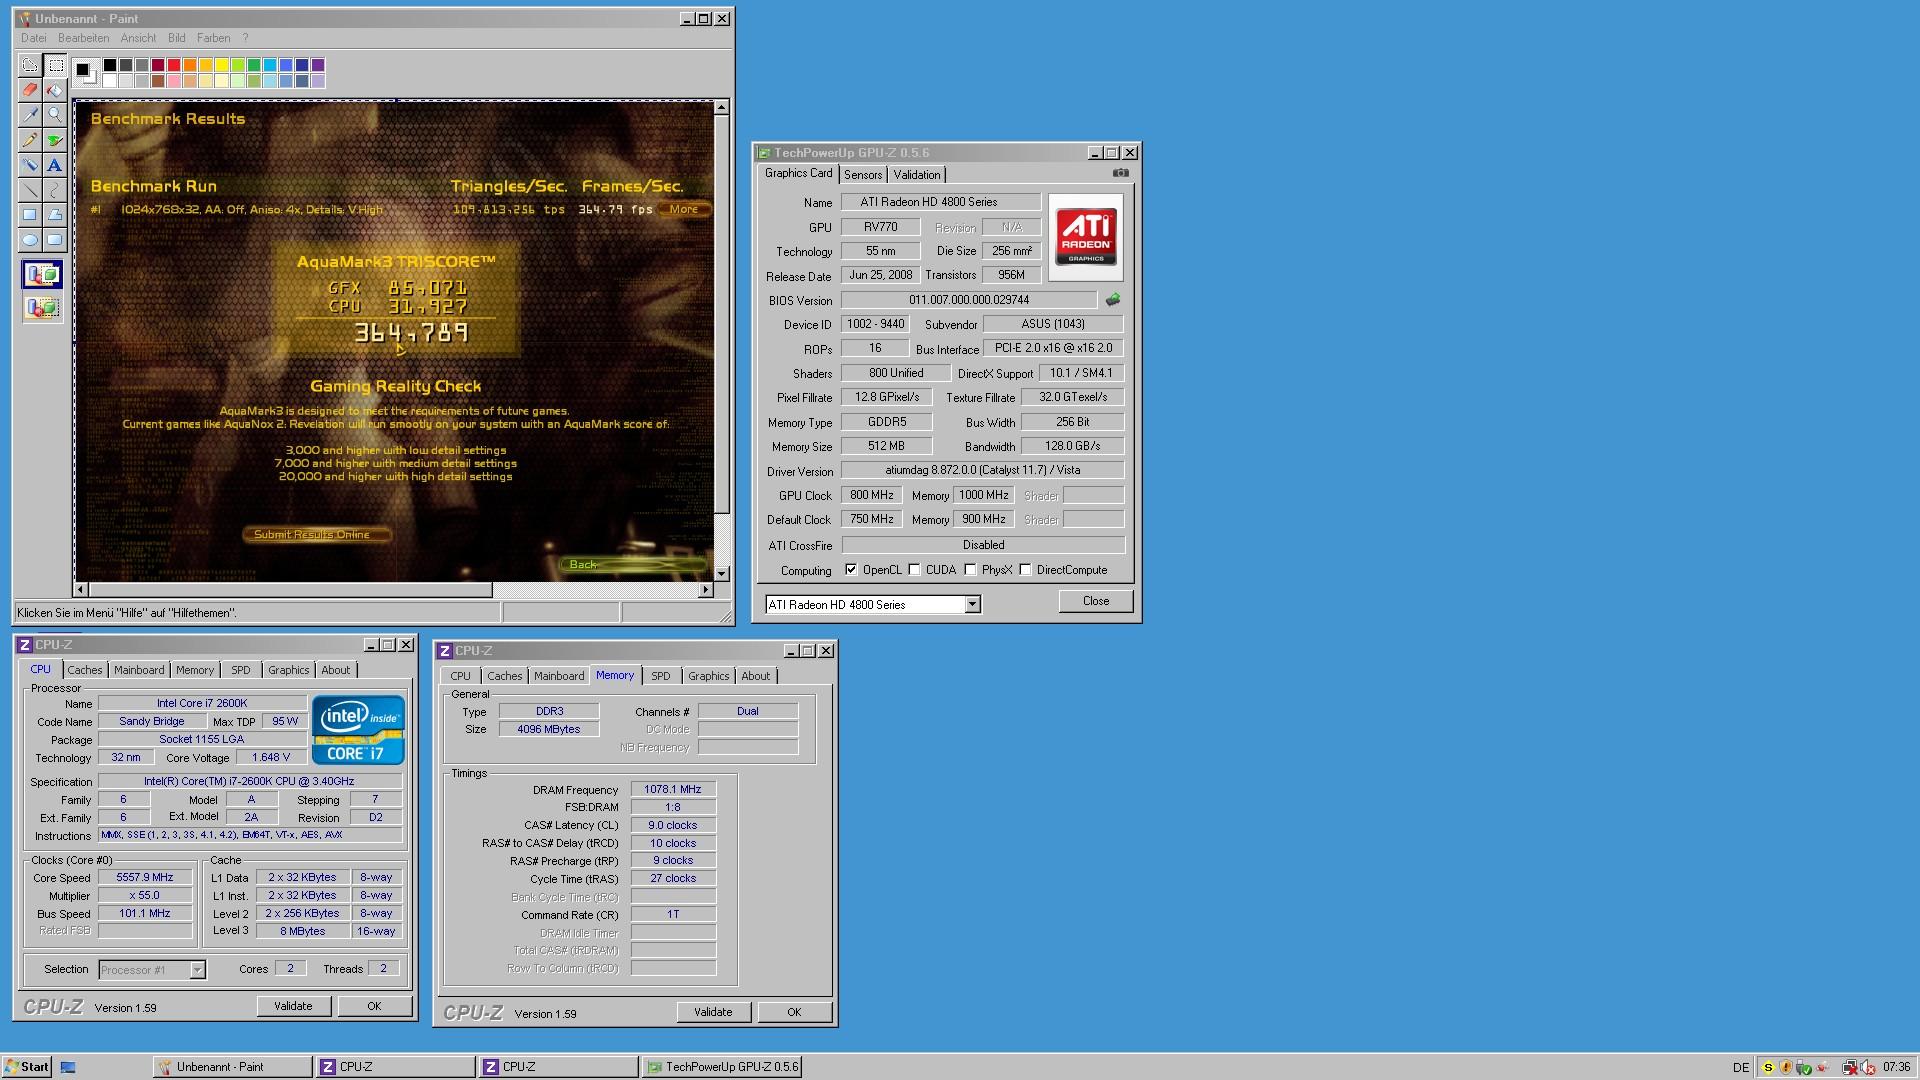Choose the opaque selection option in Paint

42,275
